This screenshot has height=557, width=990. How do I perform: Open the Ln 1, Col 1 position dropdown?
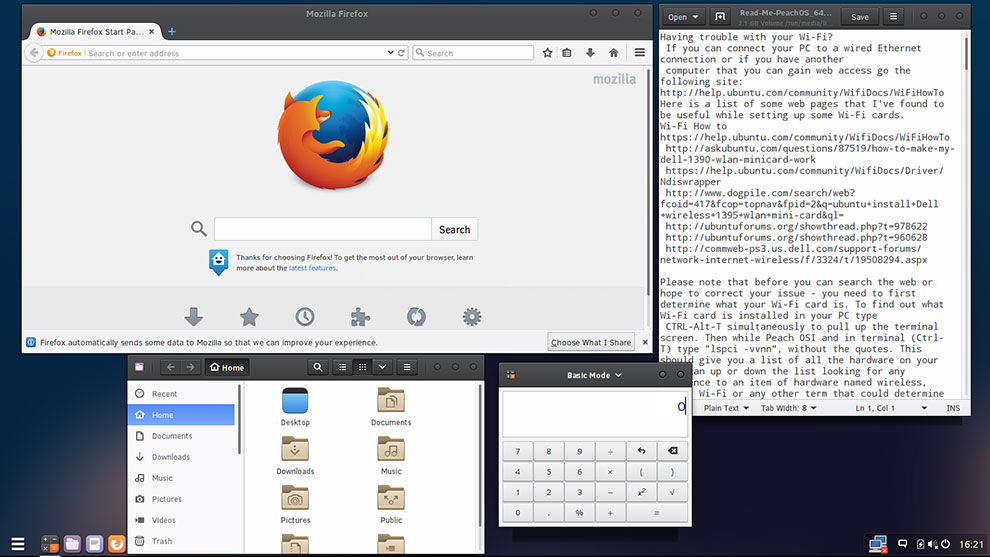(891, 408)
